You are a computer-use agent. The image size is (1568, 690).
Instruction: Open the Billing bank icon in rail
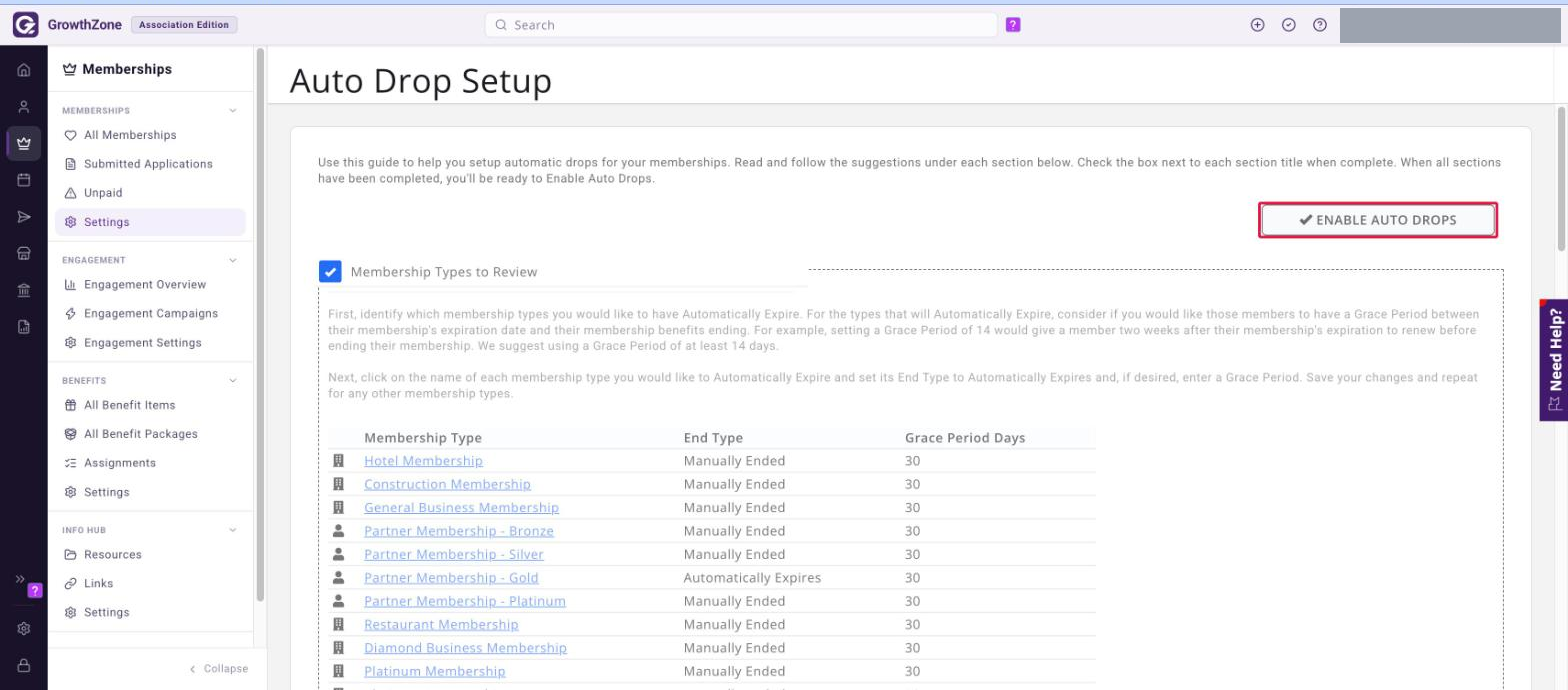(24, 290)
